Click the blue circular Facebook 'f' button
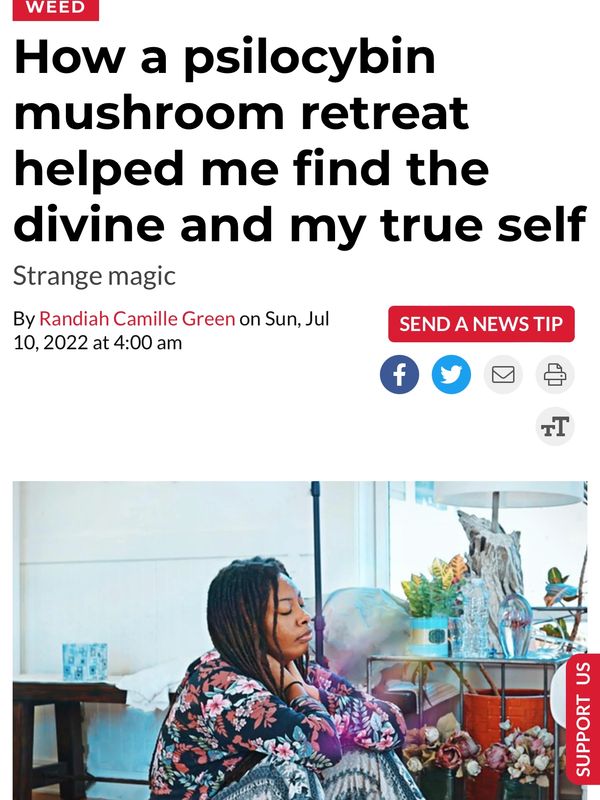 399,374
